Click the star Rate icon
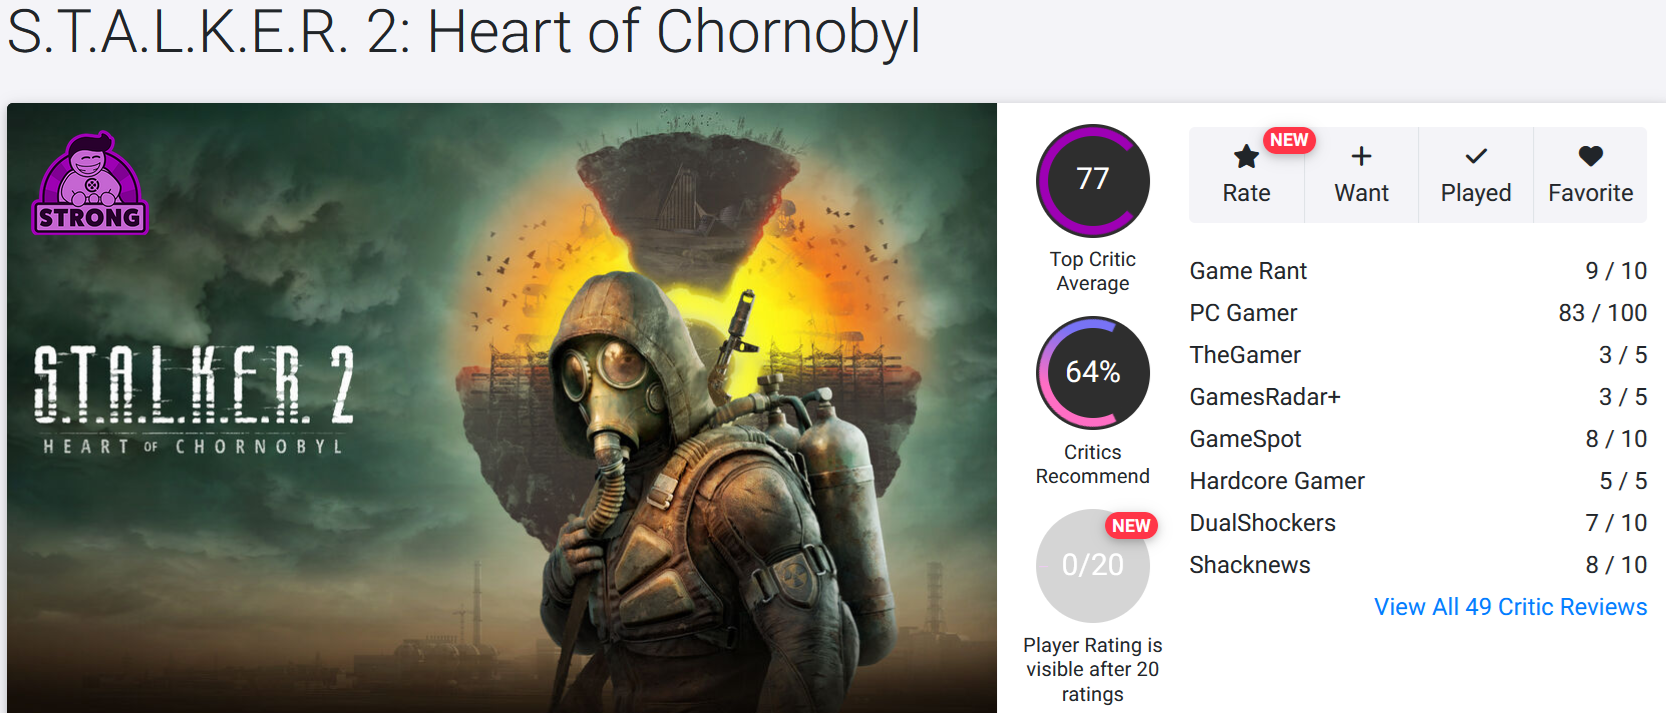 (x=1246, y=157)
